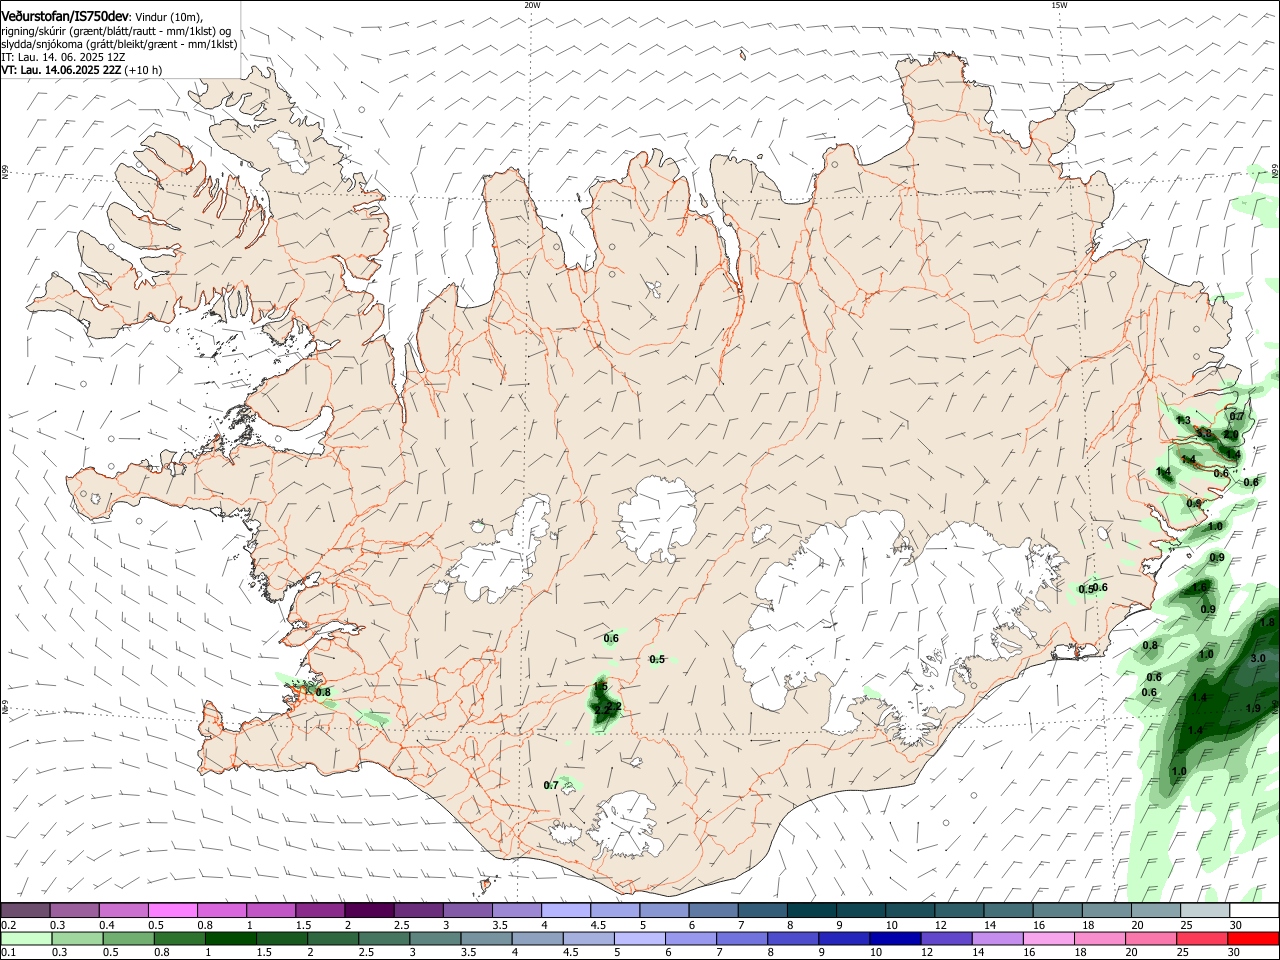The height and width of the screenshot is (960, 1280).
Task: Click the crimson 25–30 swatch, lower scale
Action: pyautogui.click(x=1201, y=938)
